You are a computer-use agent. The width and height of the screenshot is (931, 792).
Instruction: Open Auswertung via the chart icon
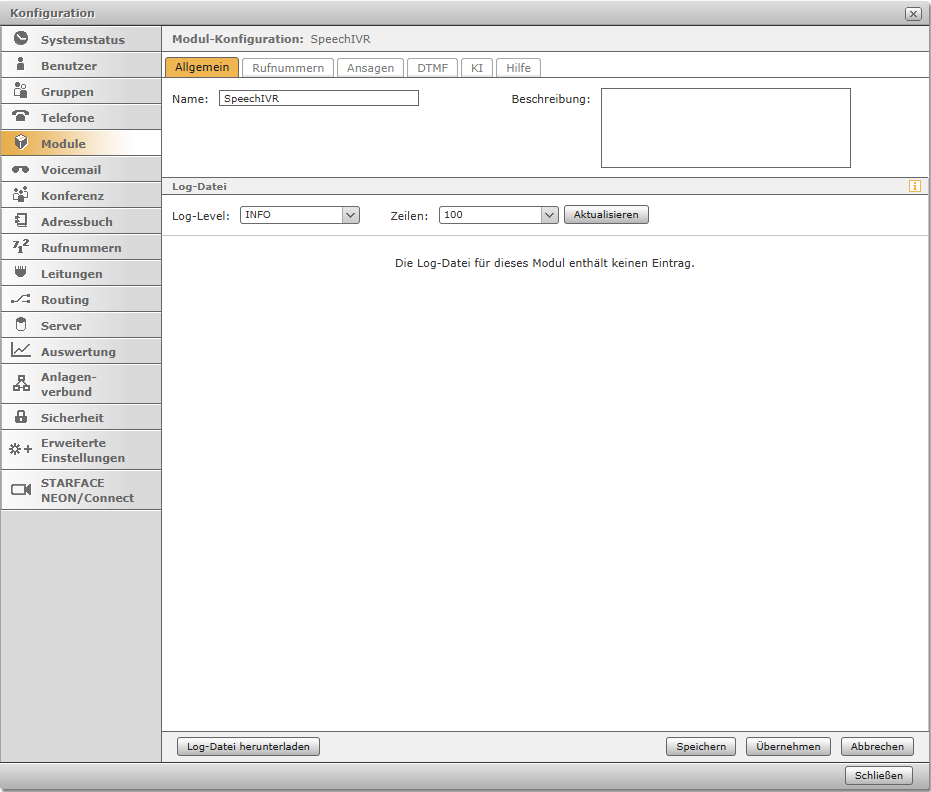coord(21,351)
